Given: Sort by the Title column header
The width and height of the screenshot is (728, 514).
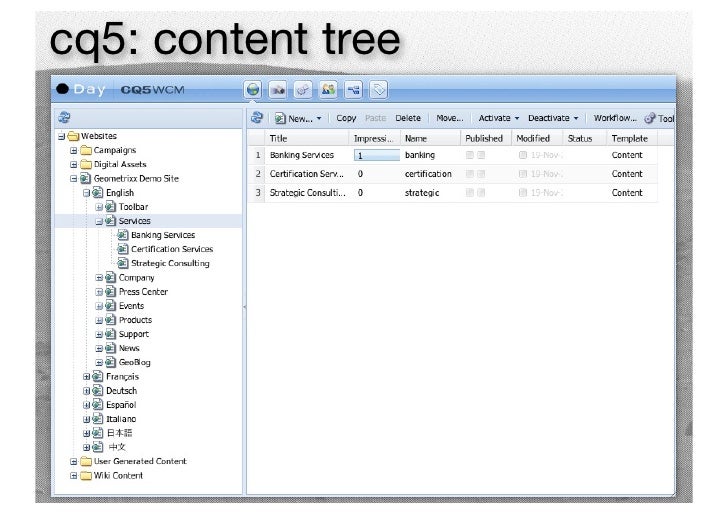Looking at the screenshot, I should pyautogui.click(x=306, y=138).
